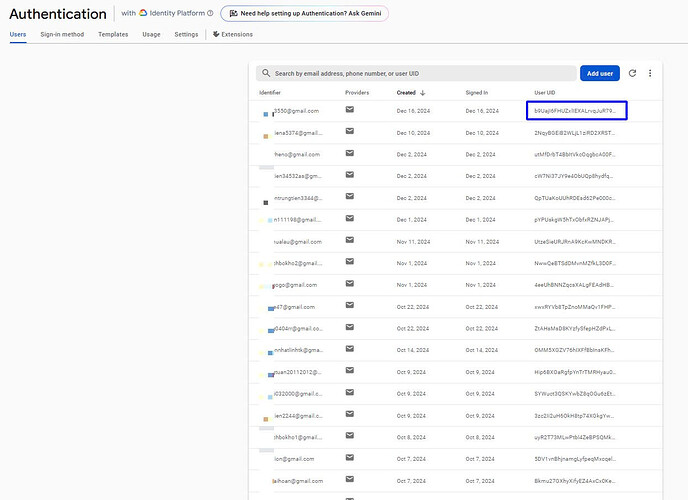688x500 pixels.
Task: Open the Templates tab
Action: [113, 34]
